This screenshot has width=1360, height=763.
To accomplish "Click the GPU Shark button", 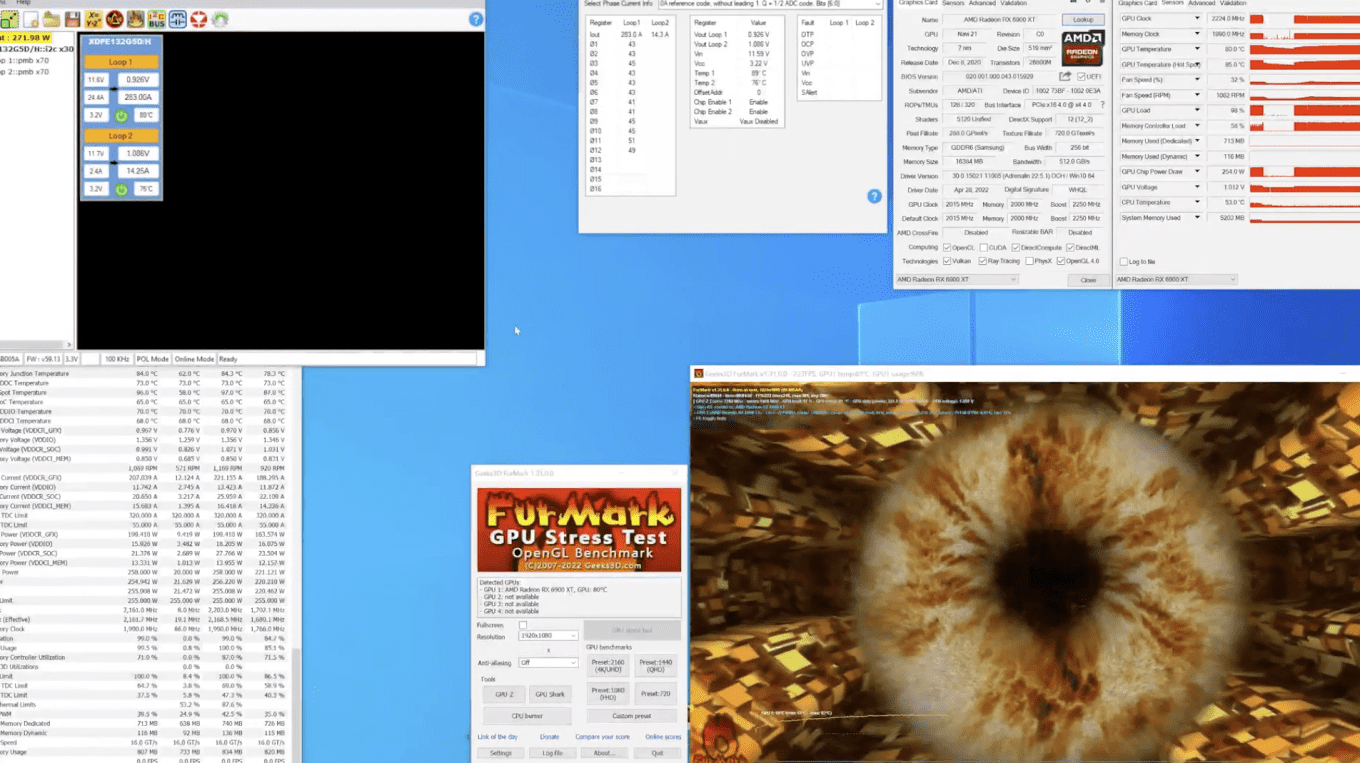I will click(550, 694).
